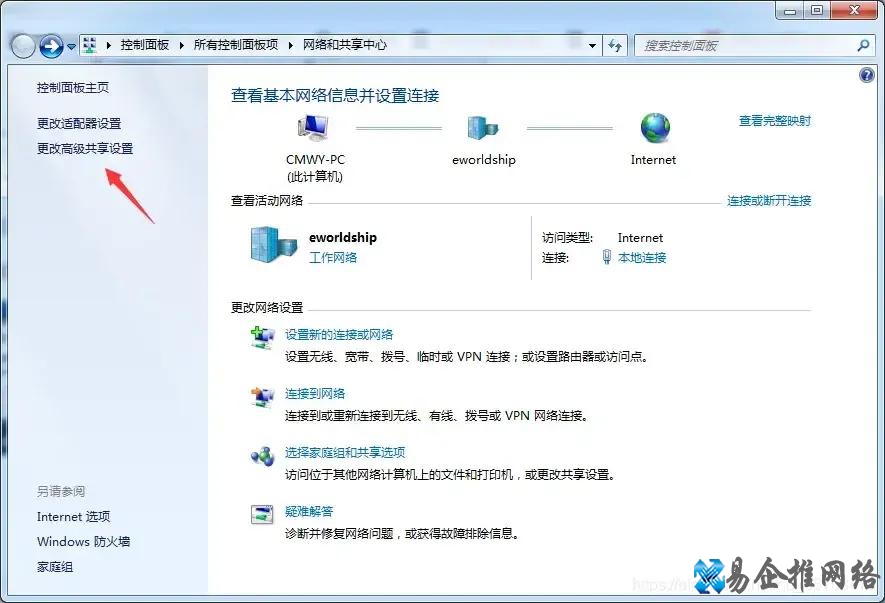
Task: Click the refresh icon next to the address bar
Action: (x=615, y=44)
